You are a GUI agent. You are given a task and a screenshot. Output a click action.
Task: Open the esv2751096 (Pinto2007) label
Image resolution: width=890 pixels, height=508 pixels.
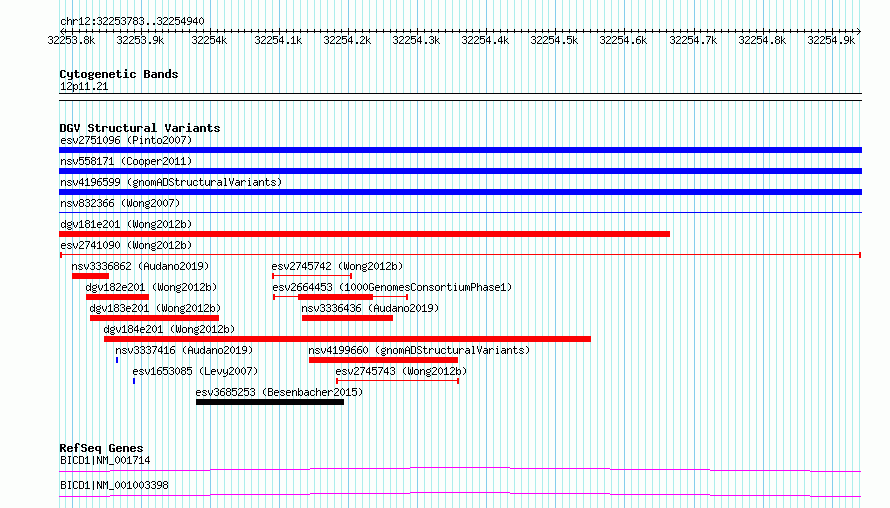[126, 140]
